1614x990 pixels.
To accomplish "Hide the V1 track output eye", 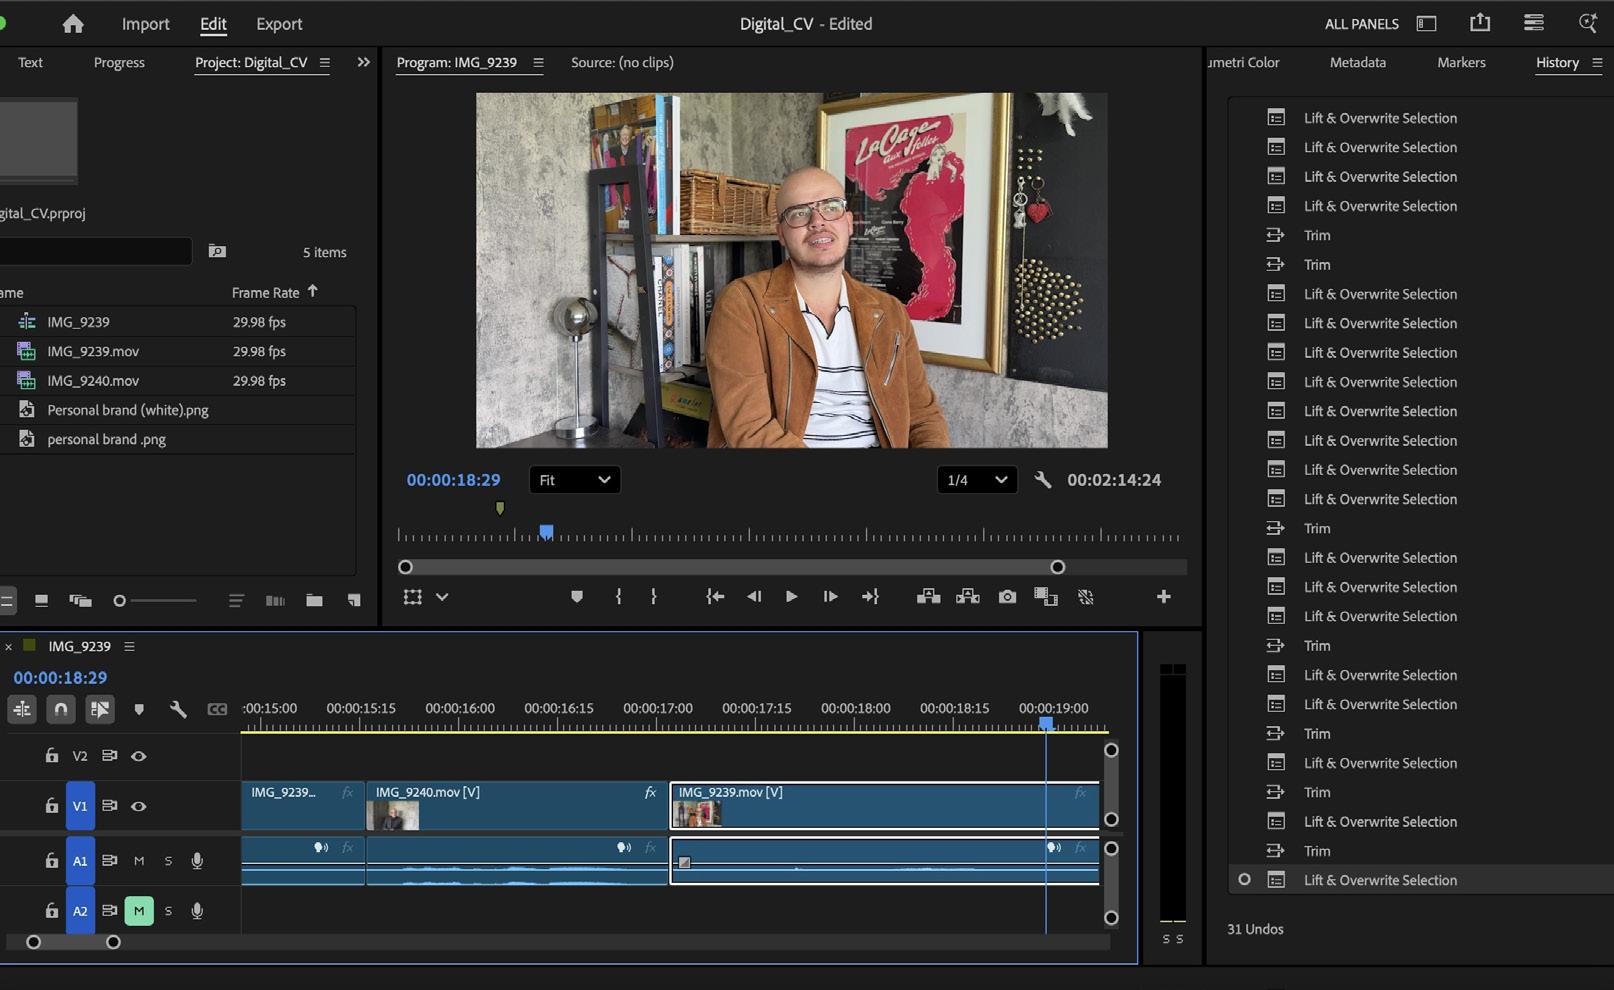I will (x=139, y=806).
